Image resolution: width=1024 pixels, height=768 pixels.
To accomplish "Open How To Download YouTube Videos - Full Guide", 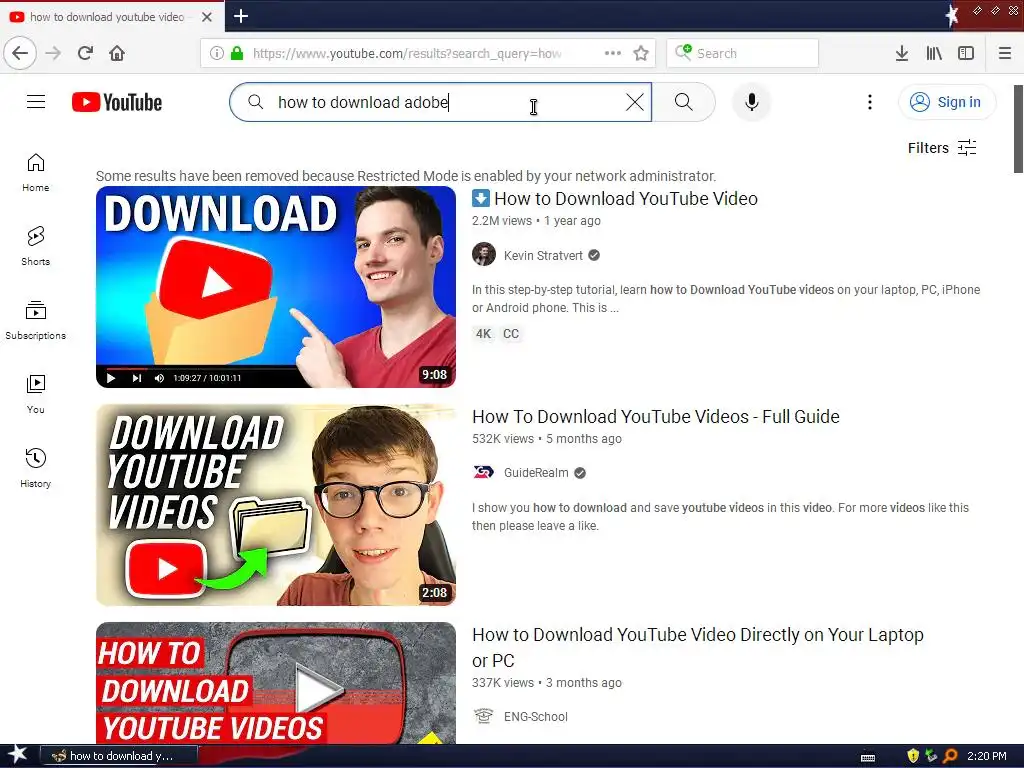I will (x=656, y=417).
